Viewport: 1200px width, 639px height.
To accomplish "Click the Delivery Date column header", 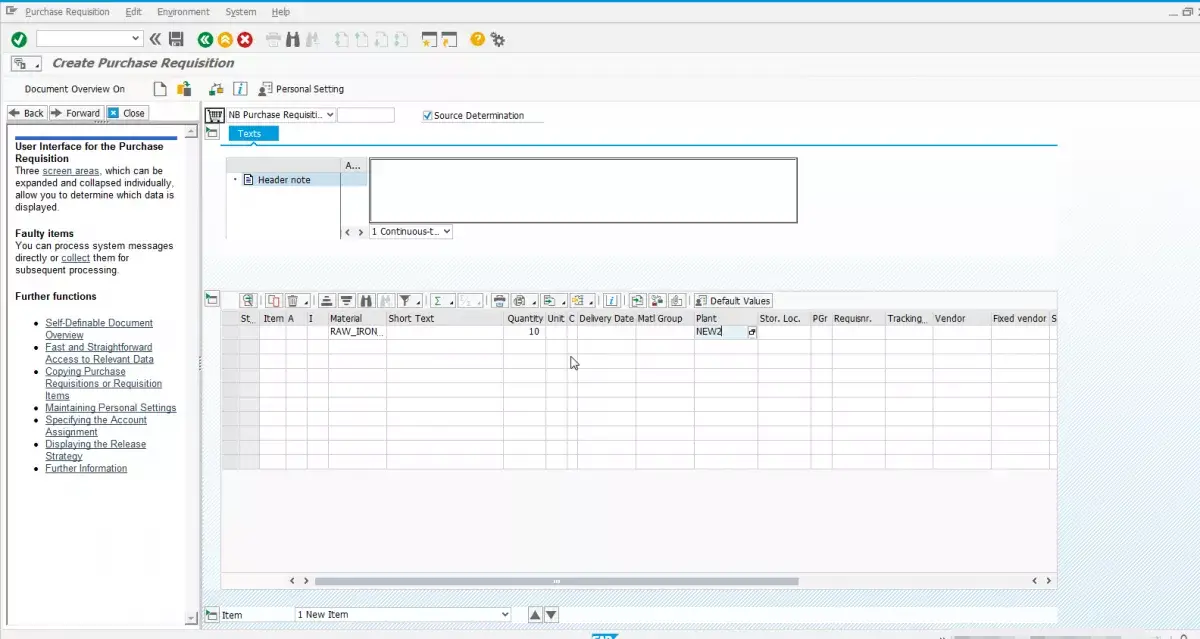I will (606, 318).
